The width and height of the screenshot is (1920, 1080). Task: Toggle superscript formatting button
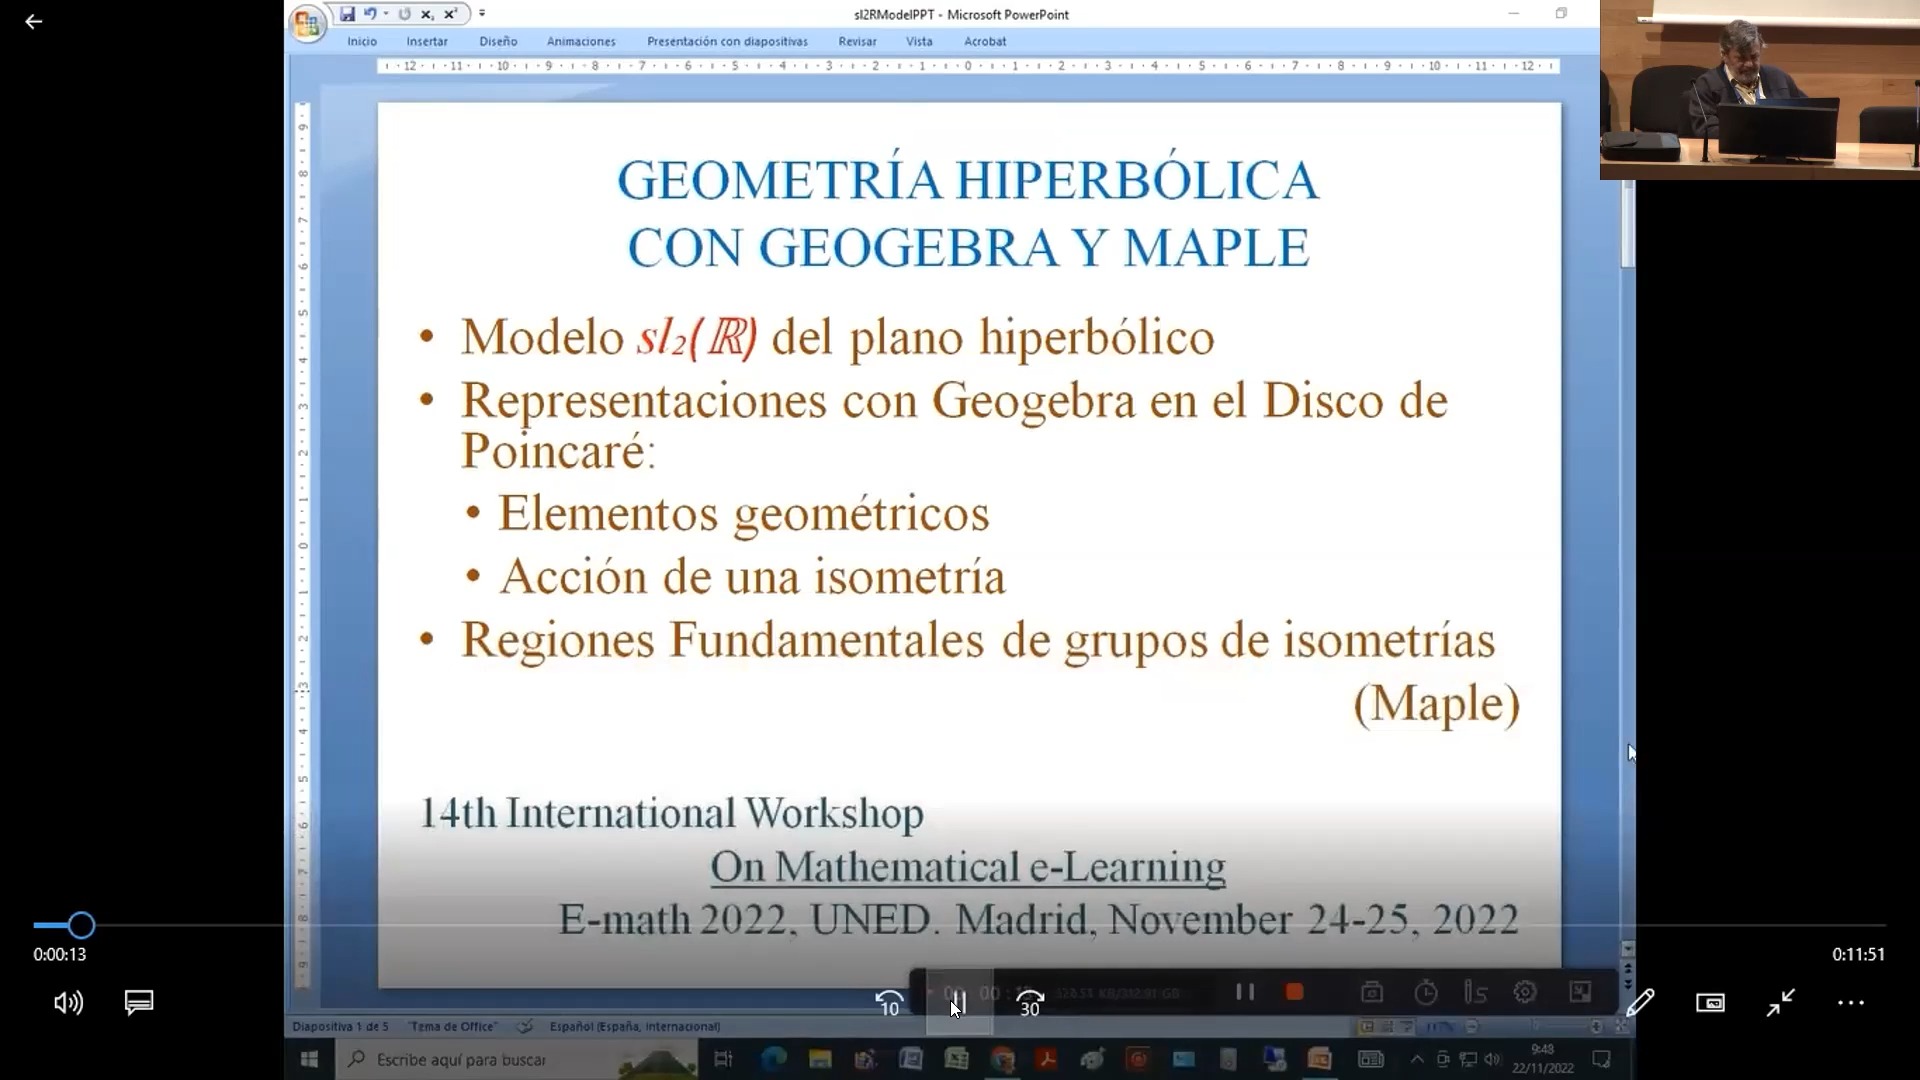coord(450,14)
